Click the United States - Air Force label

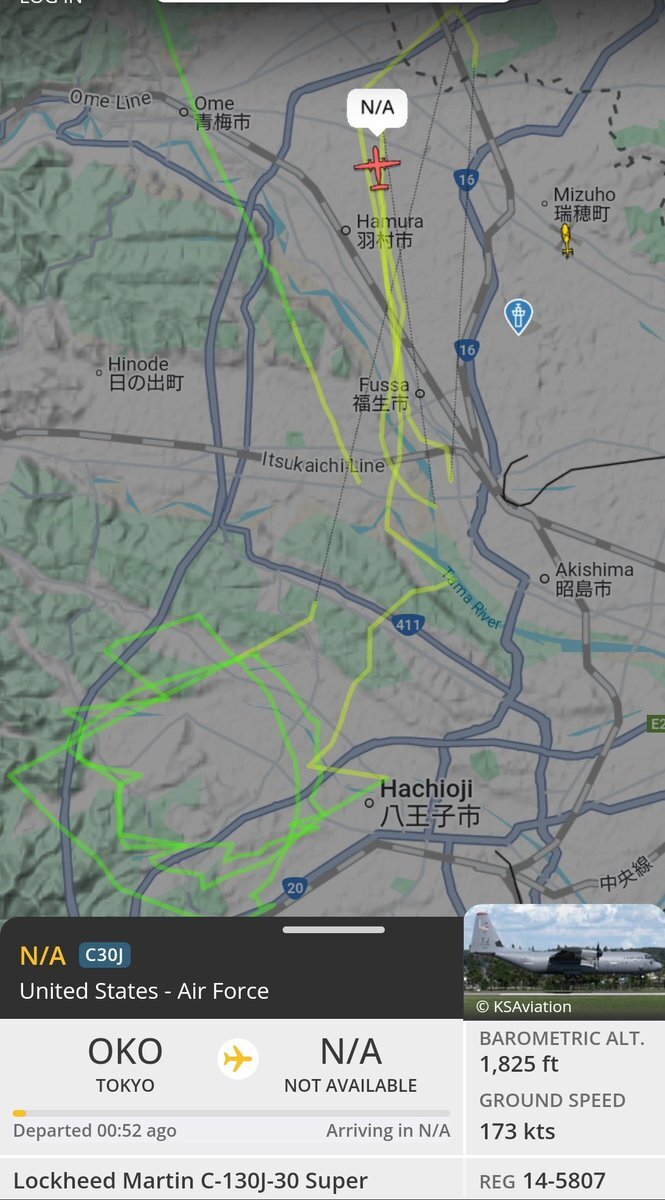(x=144, y=991)
